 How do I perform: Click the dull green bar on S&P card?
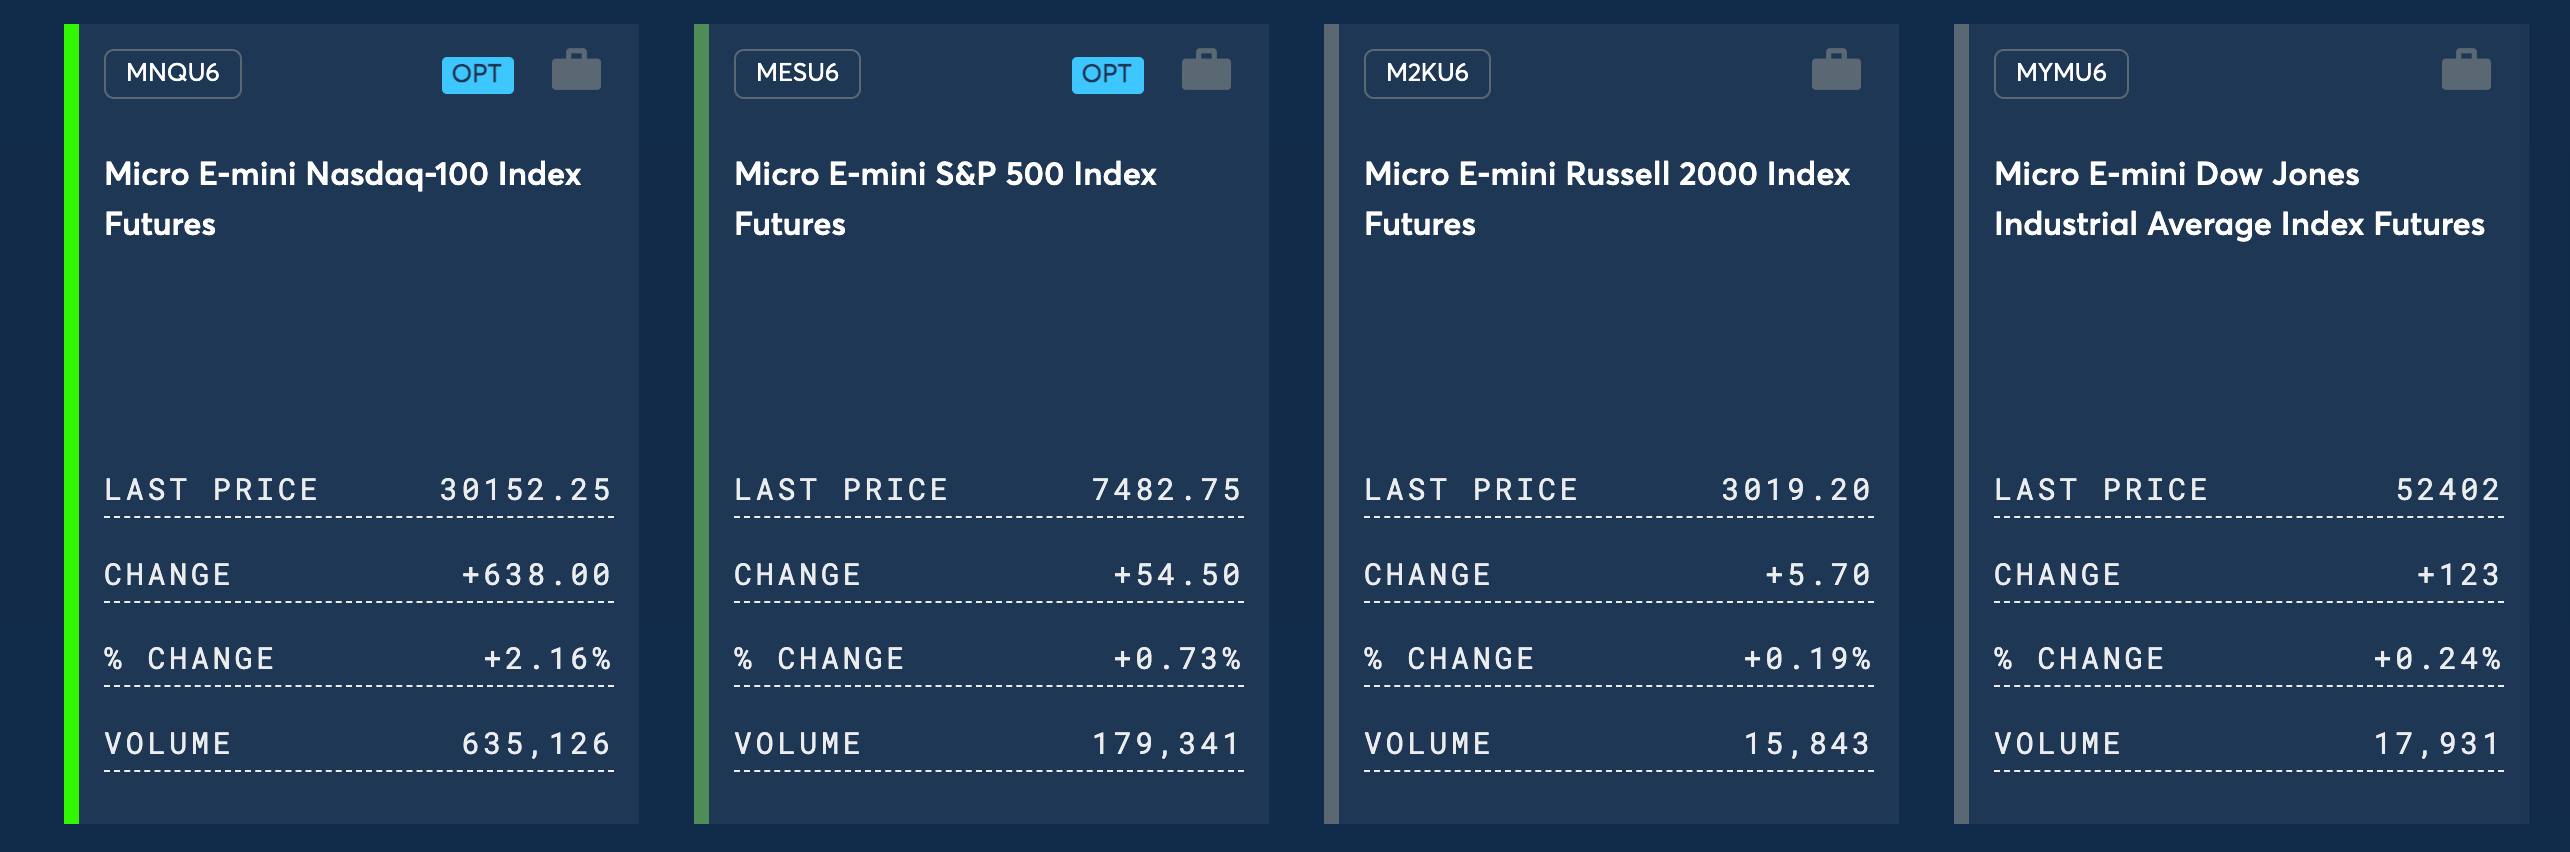701,424
